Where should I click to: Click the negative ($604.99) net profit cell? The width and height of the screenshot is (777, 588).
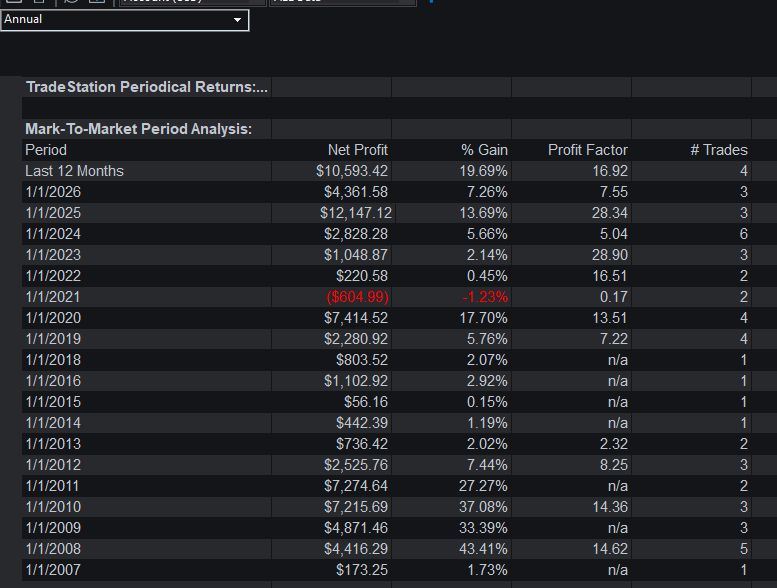pos(357,297)
